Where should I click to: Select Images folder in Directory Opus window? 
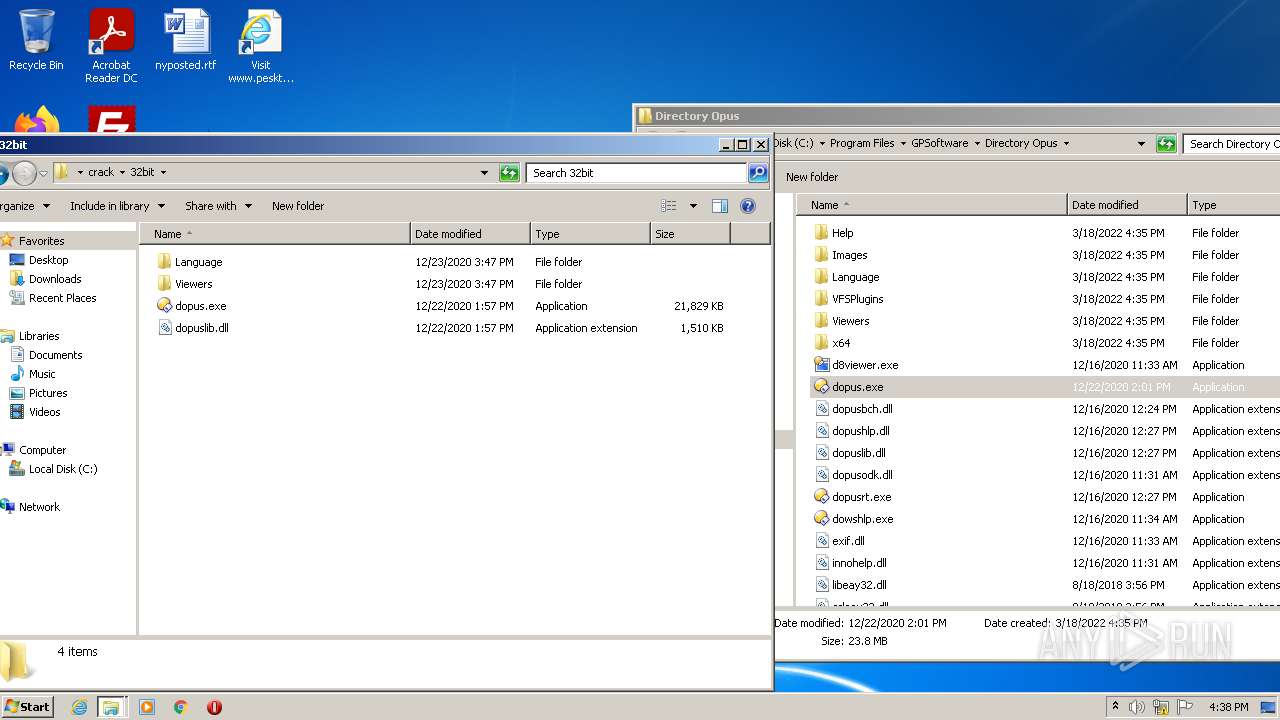pos(849,255)
